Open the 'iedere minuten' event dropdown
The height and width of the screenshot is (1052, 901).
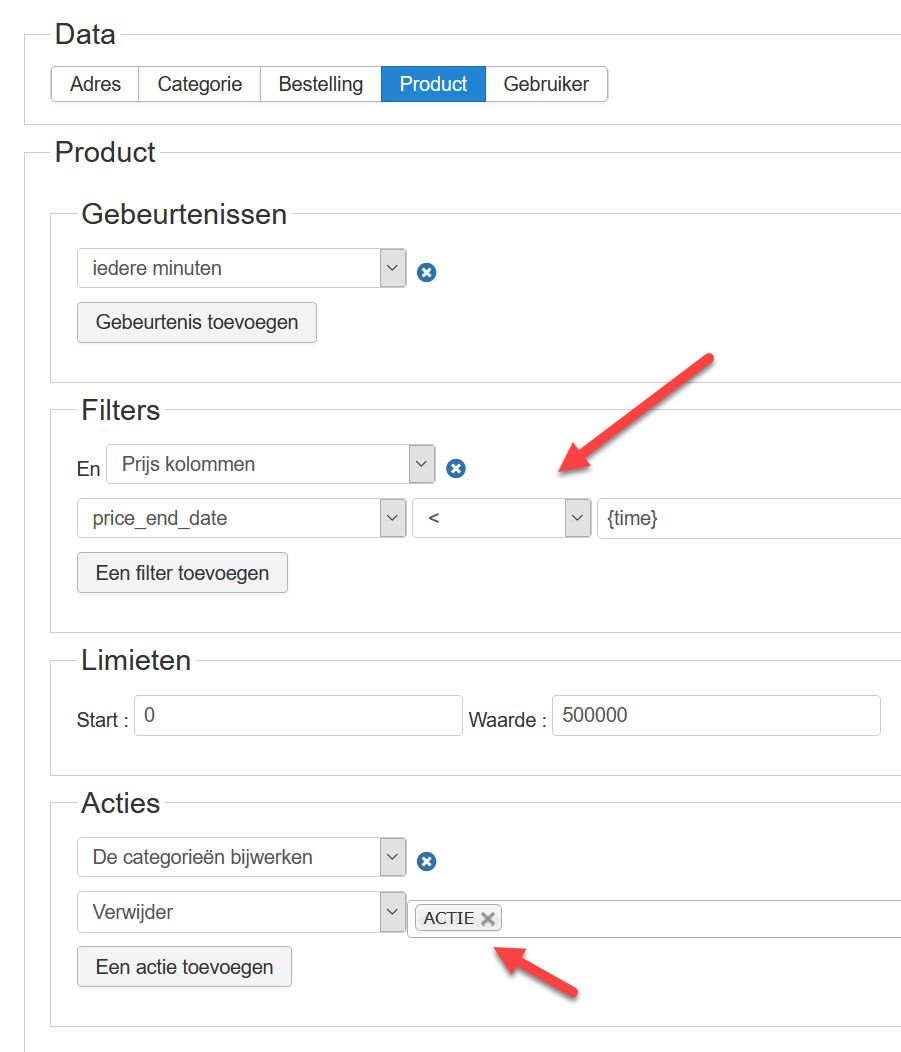click(242, 268)
